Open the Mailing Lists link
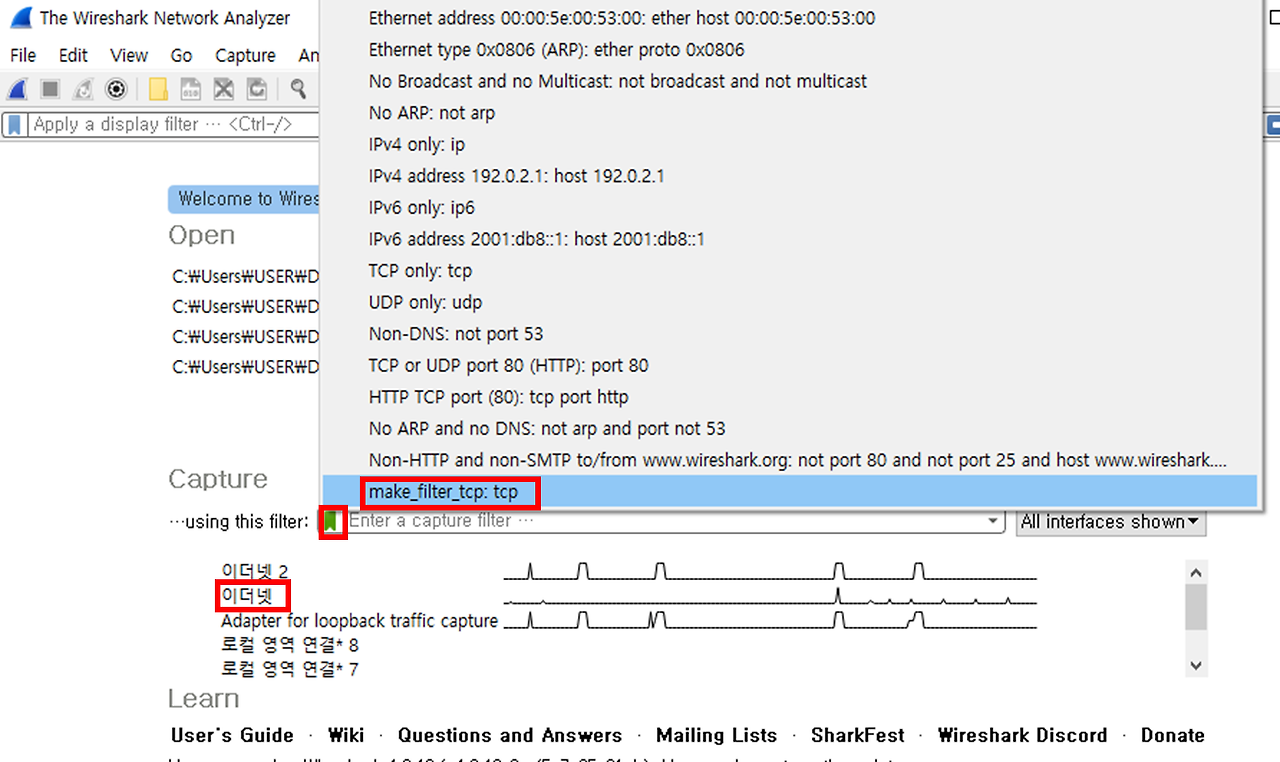Screen dimensions: 1280x762 716,736
